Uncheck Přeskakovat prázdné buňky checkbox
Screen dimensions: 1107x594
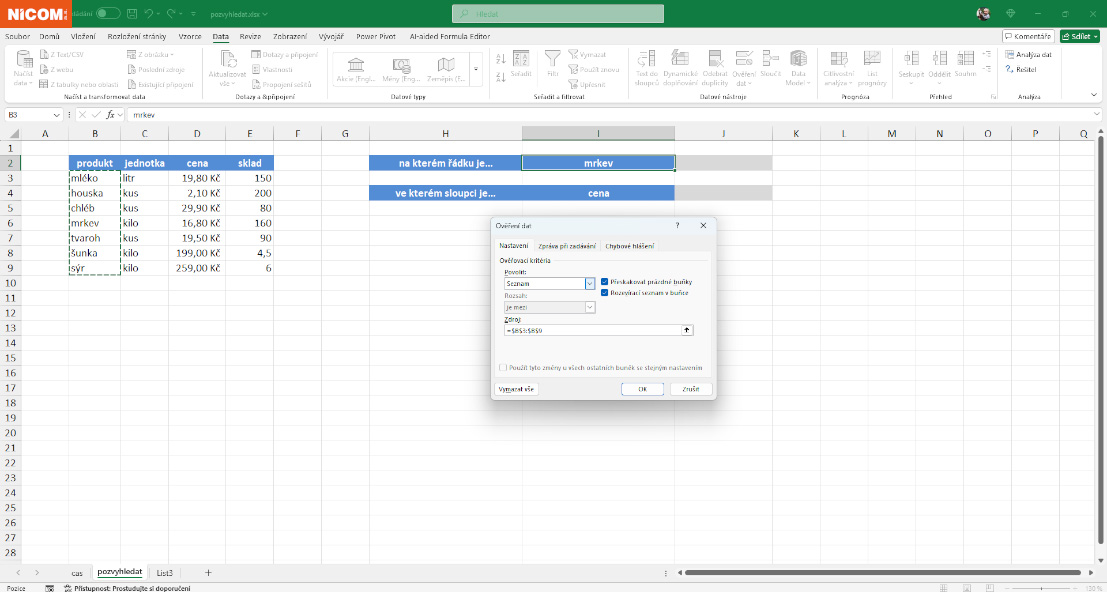tap(604, 282)
